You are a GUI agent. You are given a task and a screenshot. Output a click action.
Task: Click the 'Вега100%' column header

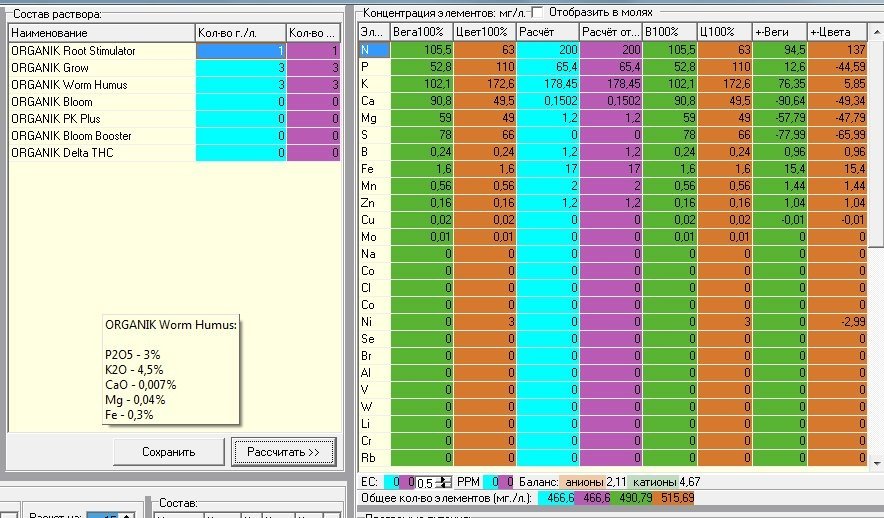pyautogui.click(x=422, y=32)
